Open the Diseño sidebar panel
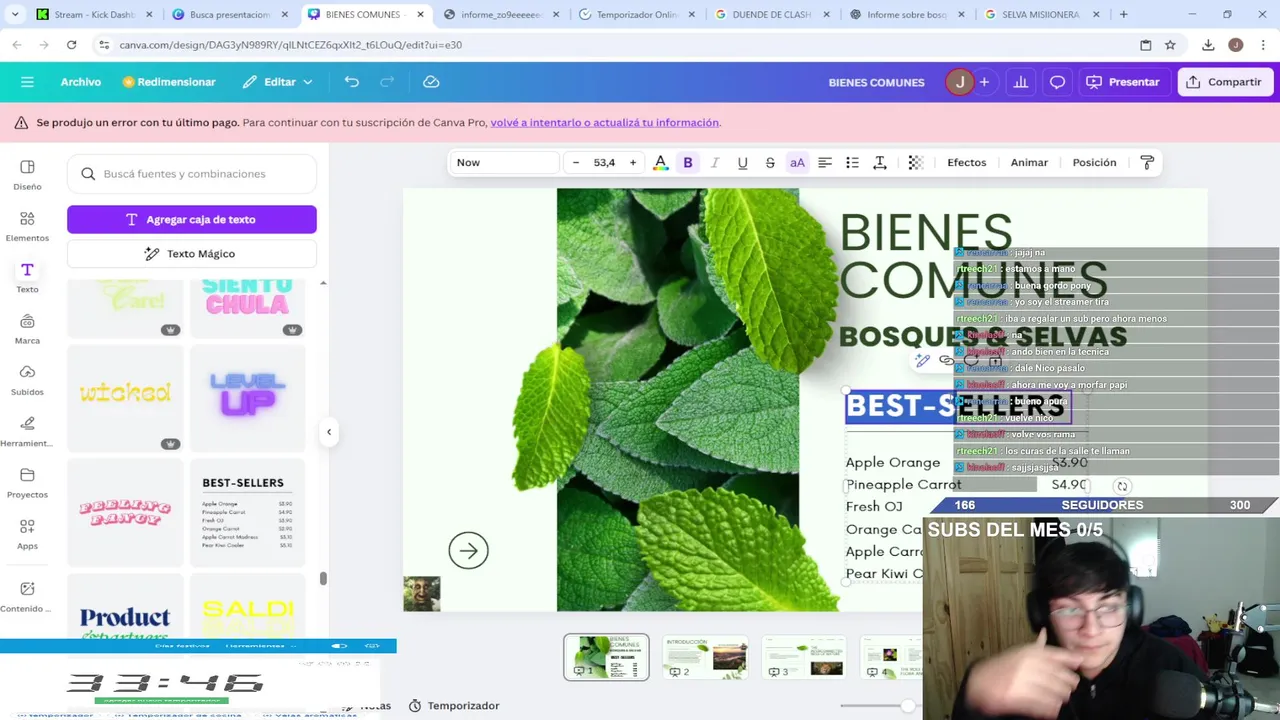1280x720 pixels. tap(27, 174)
